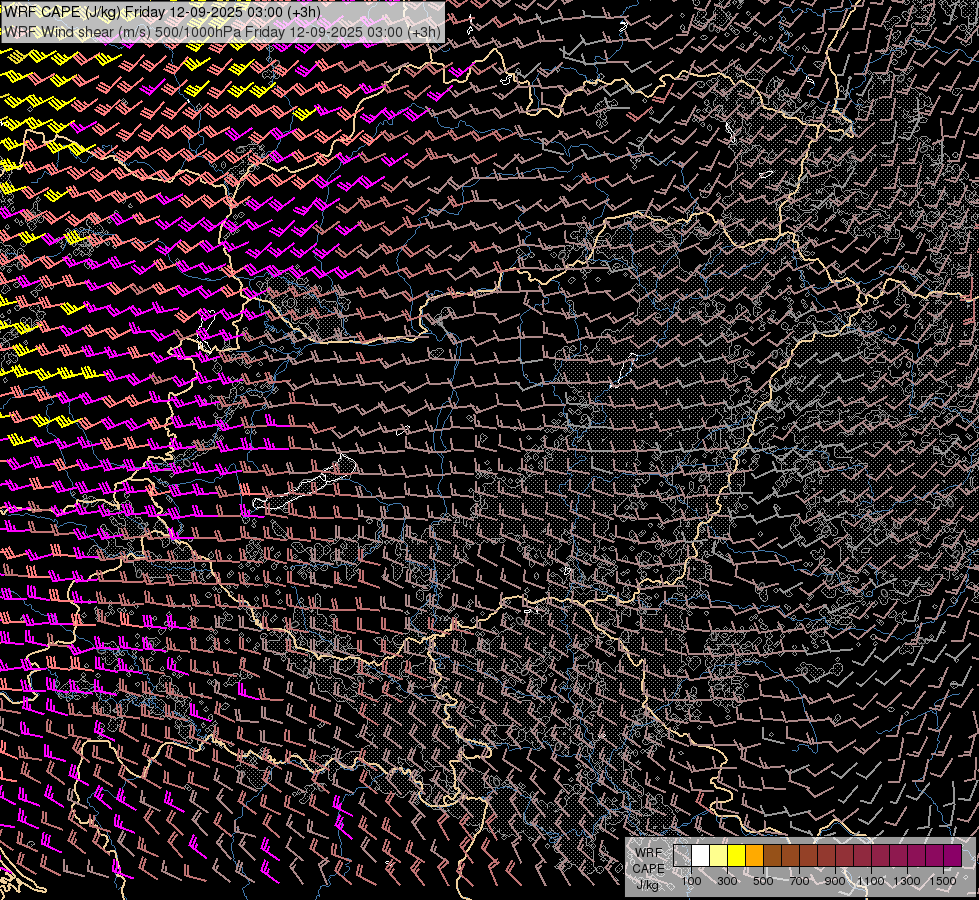The width and height of the screenshot is (979, 900).
Task: Click the last purple swatch in the legend
Action: (x=952, y=855)
